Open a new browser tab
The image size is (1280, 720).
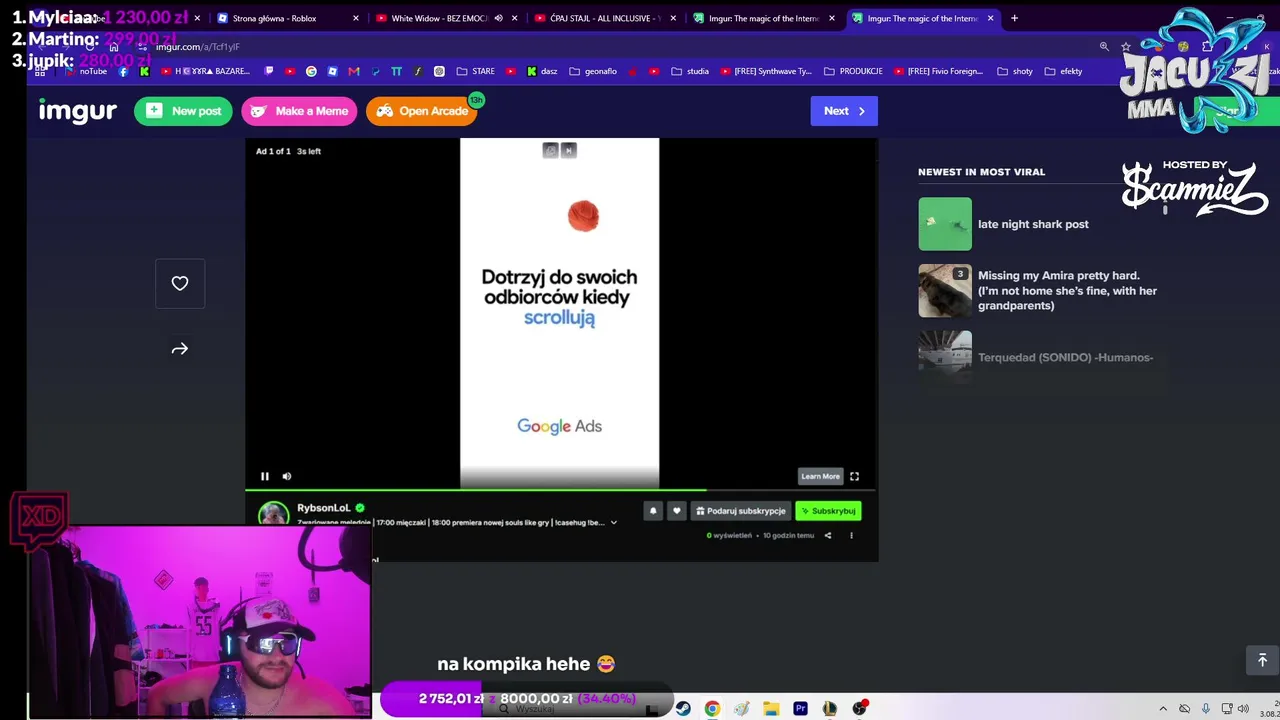(x=1014, y=18)
